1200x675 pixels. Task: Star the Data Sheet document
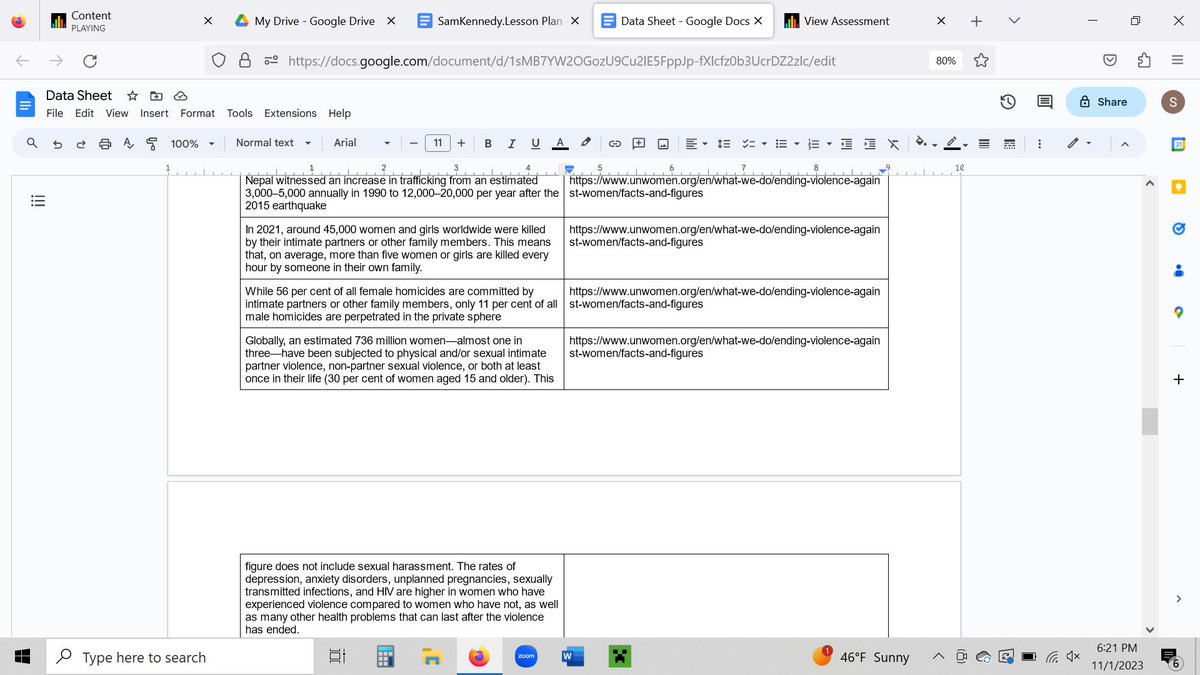[132, 96]
